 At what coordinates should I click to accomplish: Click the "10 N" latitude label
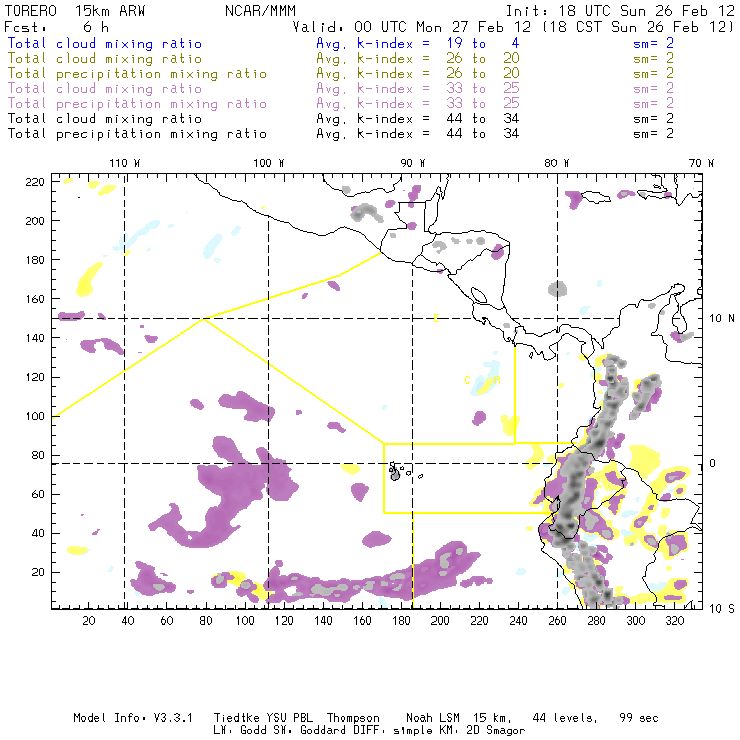click(722, 319)
